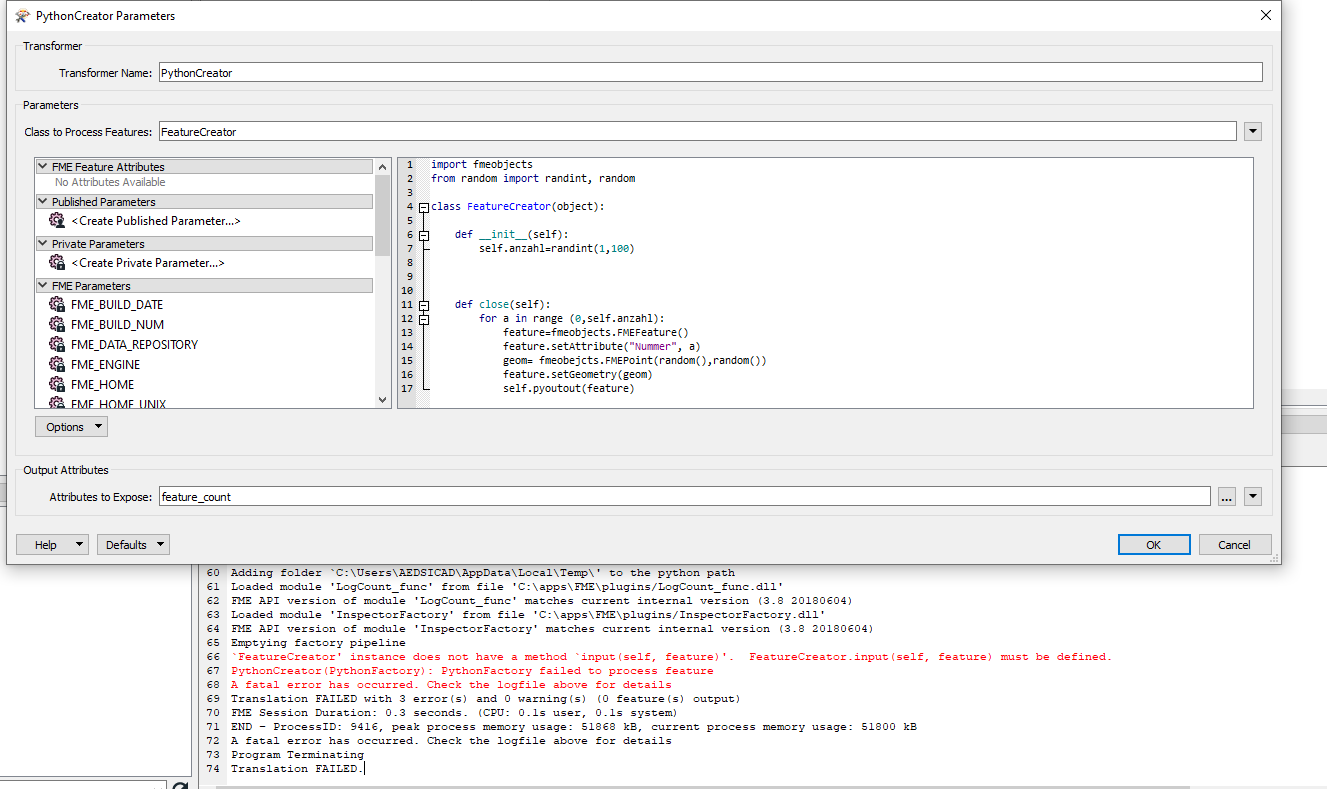This screenshot has height=789, width=1327.
Task: Close the PythonCreator Parameters dialog
Action: coord(1266,16)
